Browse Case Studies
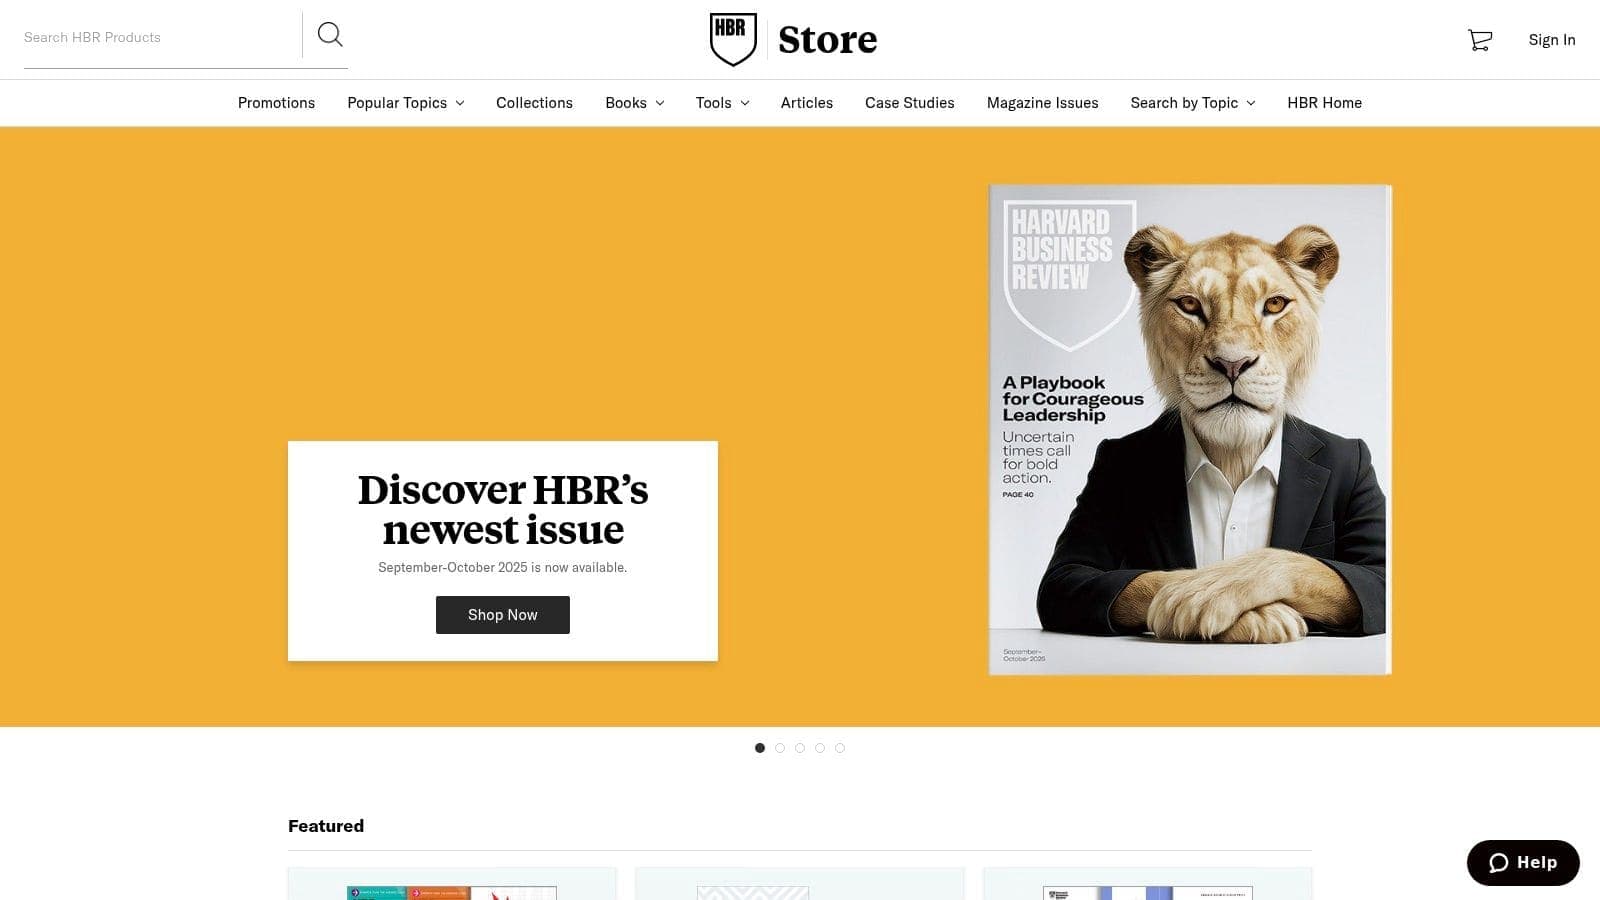 coord(909,102)
